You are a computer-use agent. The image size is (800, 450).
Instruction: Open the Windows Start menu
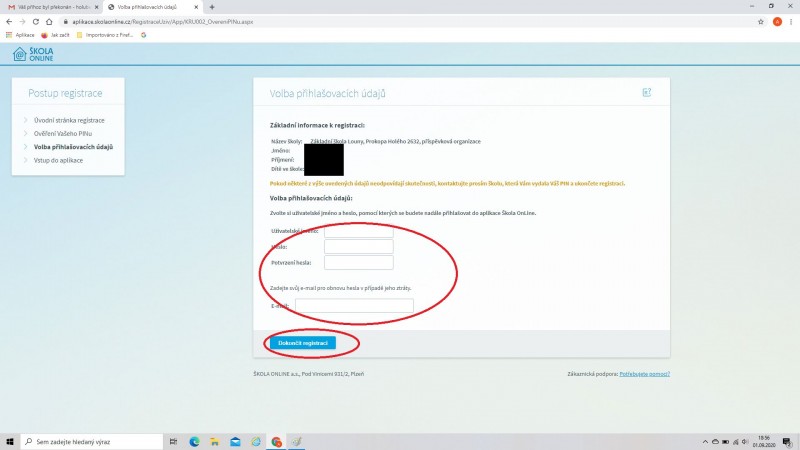10,441
